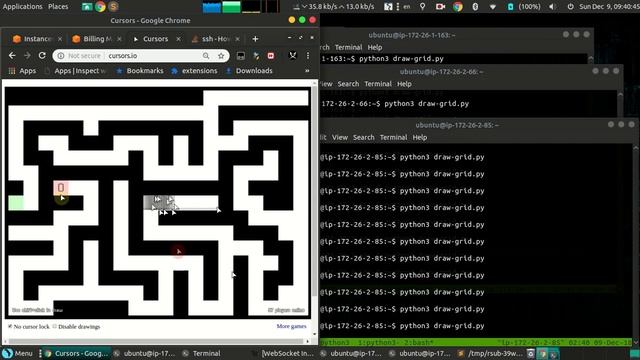Viewport: 640px width, 360px height.
Task: Click Bluetooth icon in system tray
Action: [x=475, y=7]
